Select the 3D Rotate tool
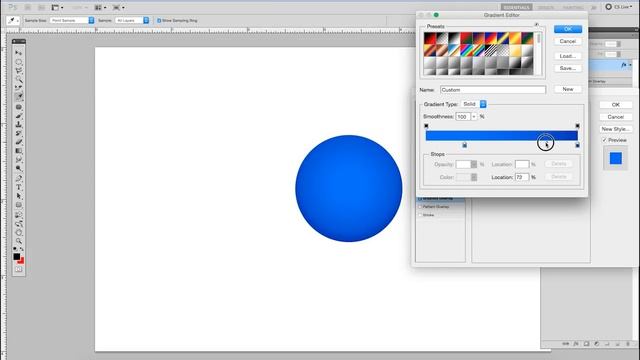This screenshot has width=640, height=360. (18, 215)
